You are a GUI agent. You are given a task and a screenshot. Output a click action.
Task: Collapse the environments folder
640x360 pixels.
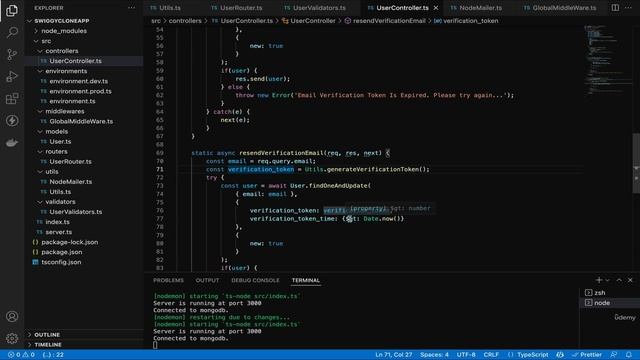point(66,71)
